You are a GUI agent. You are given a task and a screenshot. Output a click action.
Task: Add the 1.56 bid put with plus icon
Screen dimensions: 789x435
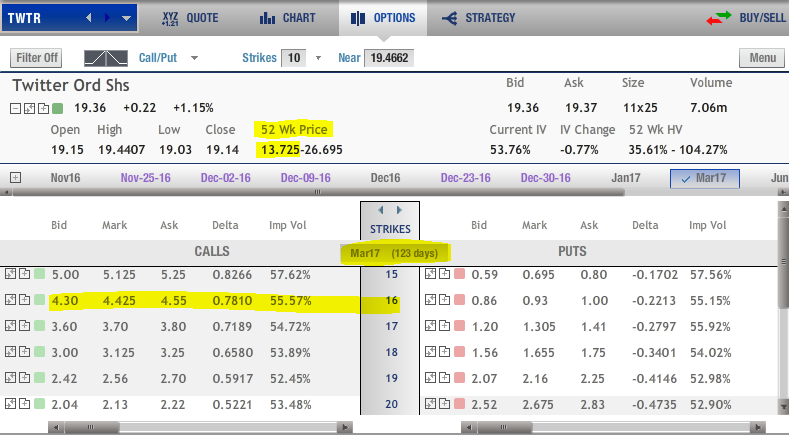[444, 351]
